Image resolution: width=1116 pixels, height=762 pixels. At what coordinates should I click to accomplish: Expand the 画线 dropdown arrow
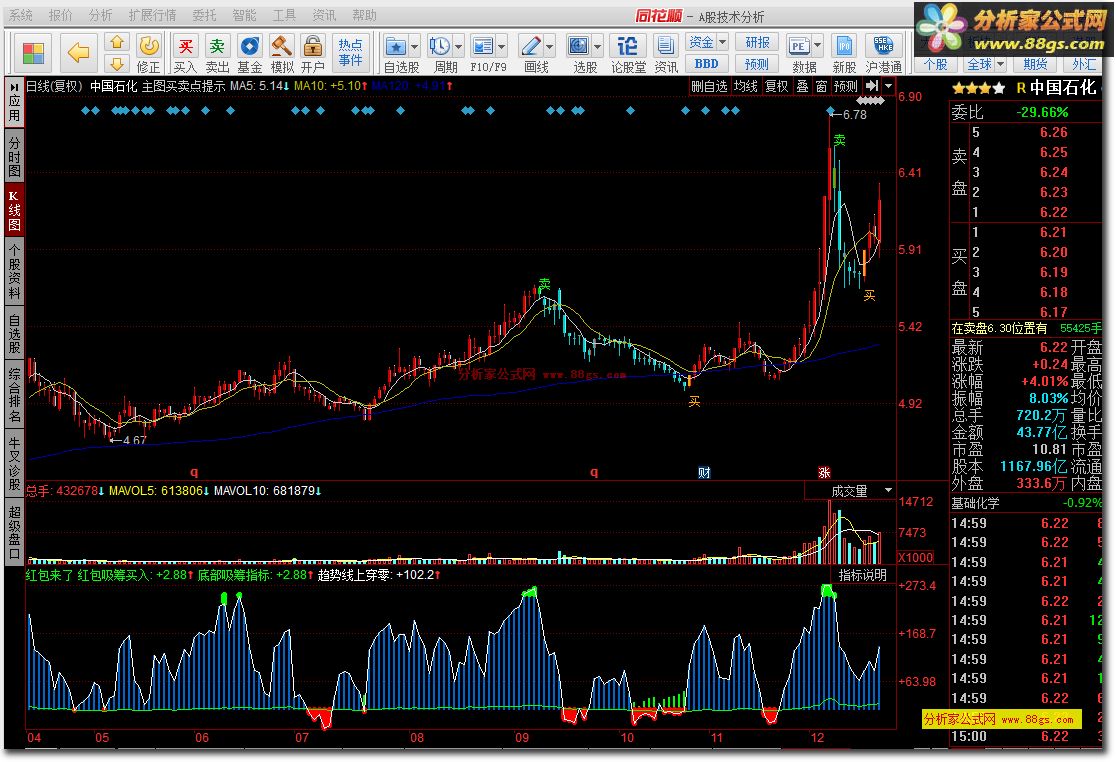point(549,47)
